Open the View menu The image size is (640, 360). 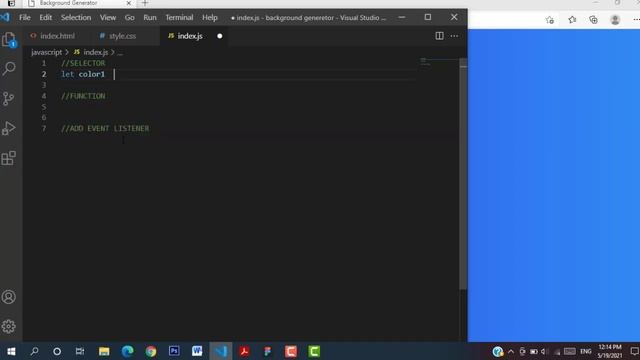click(108, 18)
